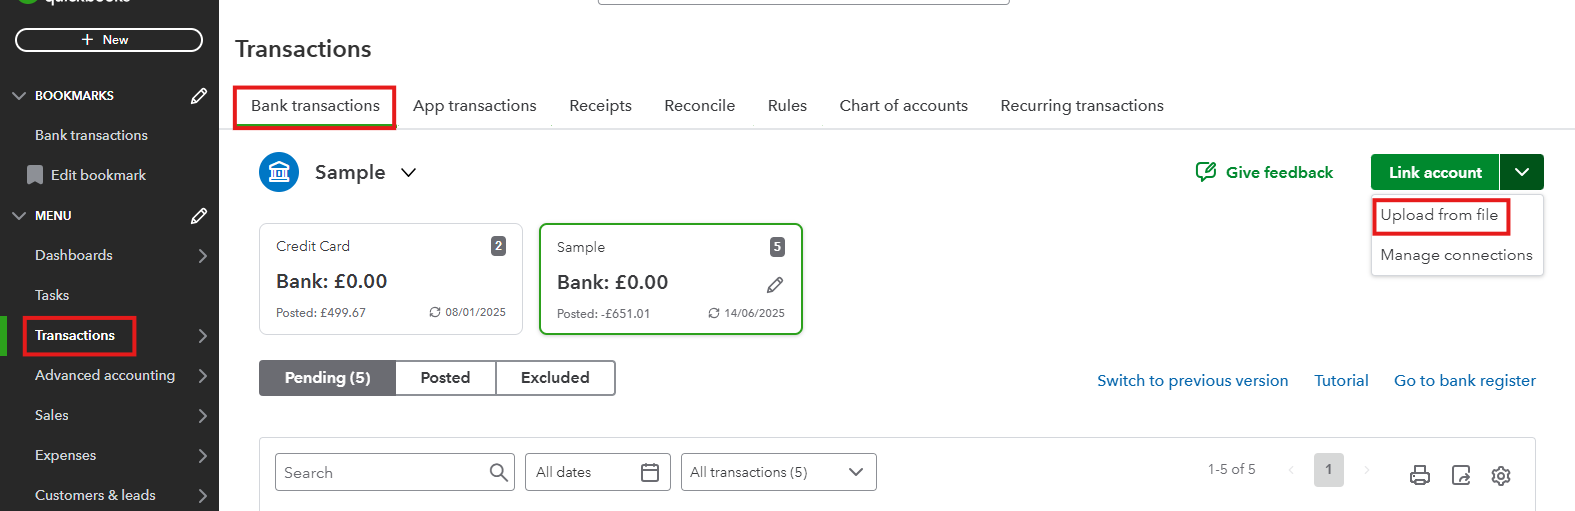This screenshot has height=511, width=1575.
Task: Select the Credit Card account card
Action: (x=390, y=279)
